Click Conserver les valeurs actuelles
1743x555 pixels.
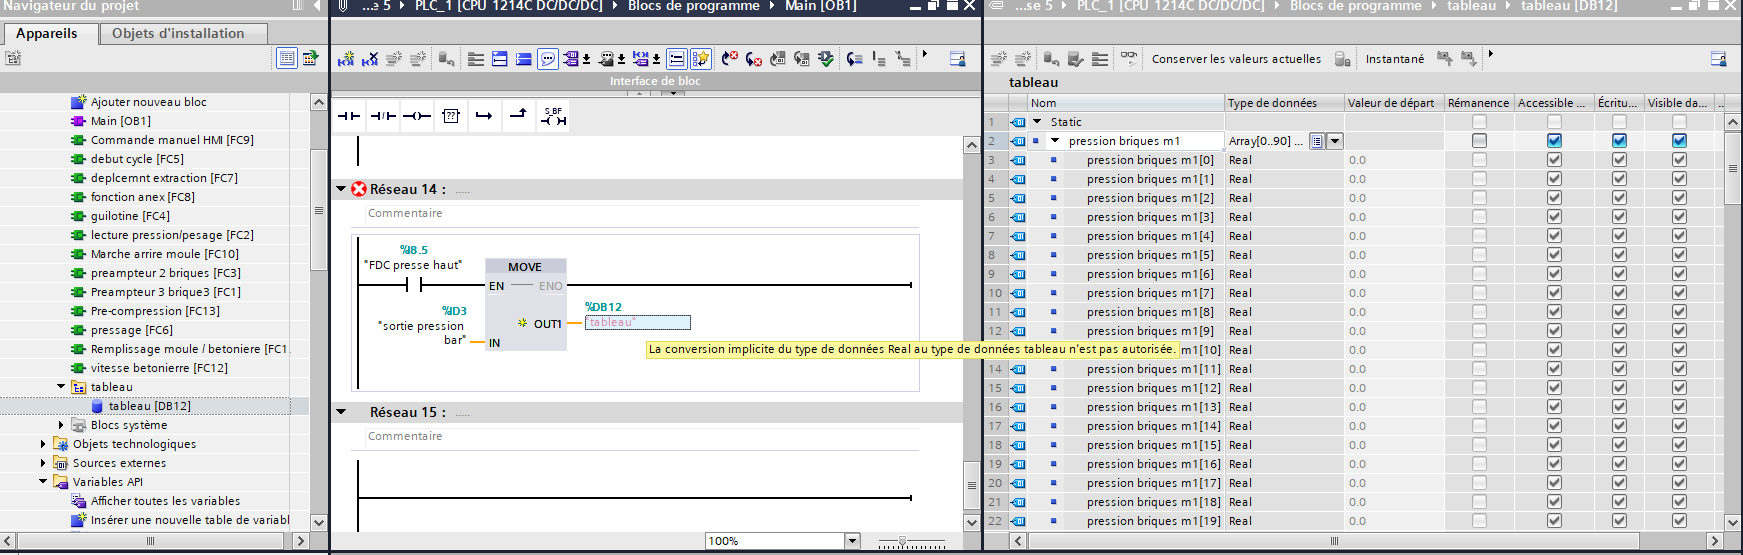tap(1236, 59)
